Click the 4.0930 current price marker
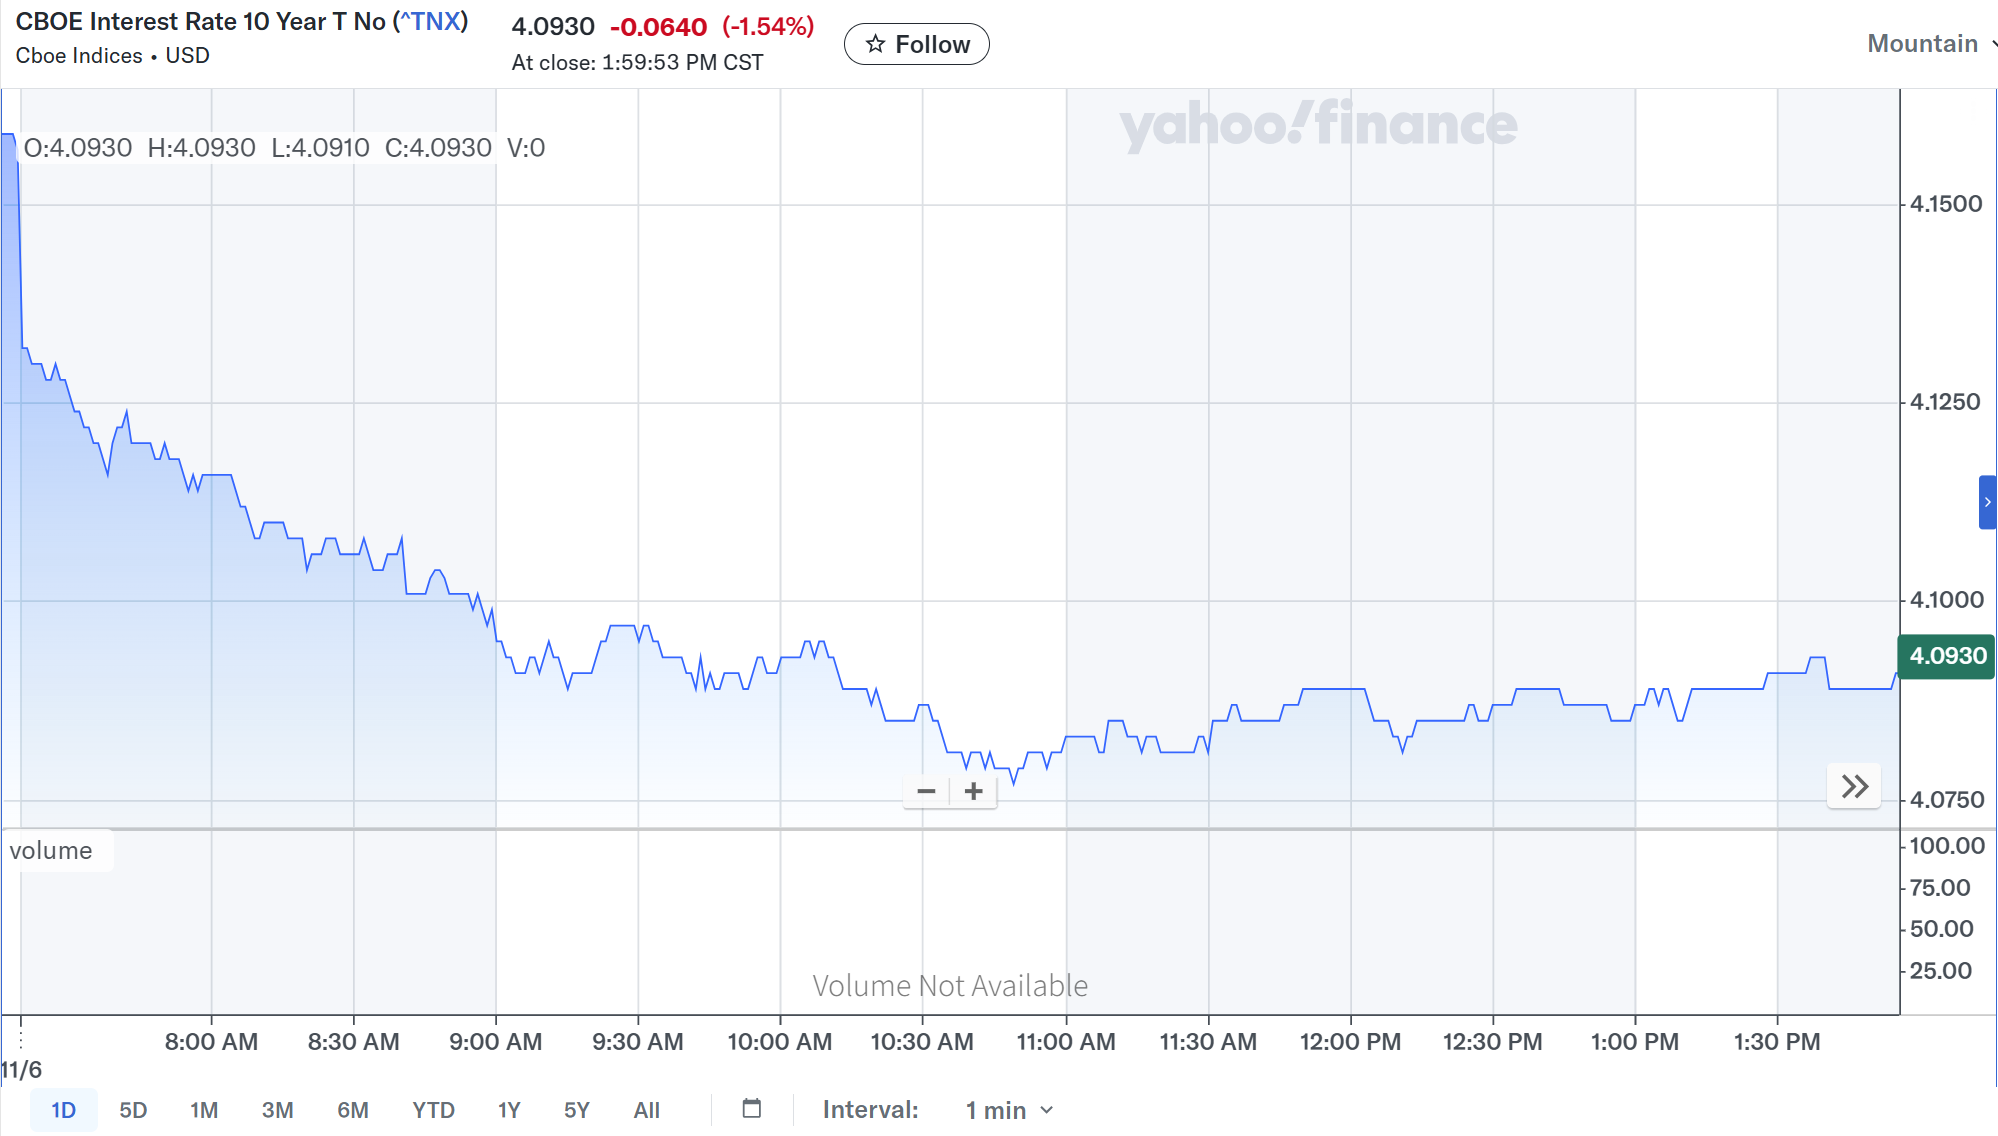 [x=1947, y=656]
